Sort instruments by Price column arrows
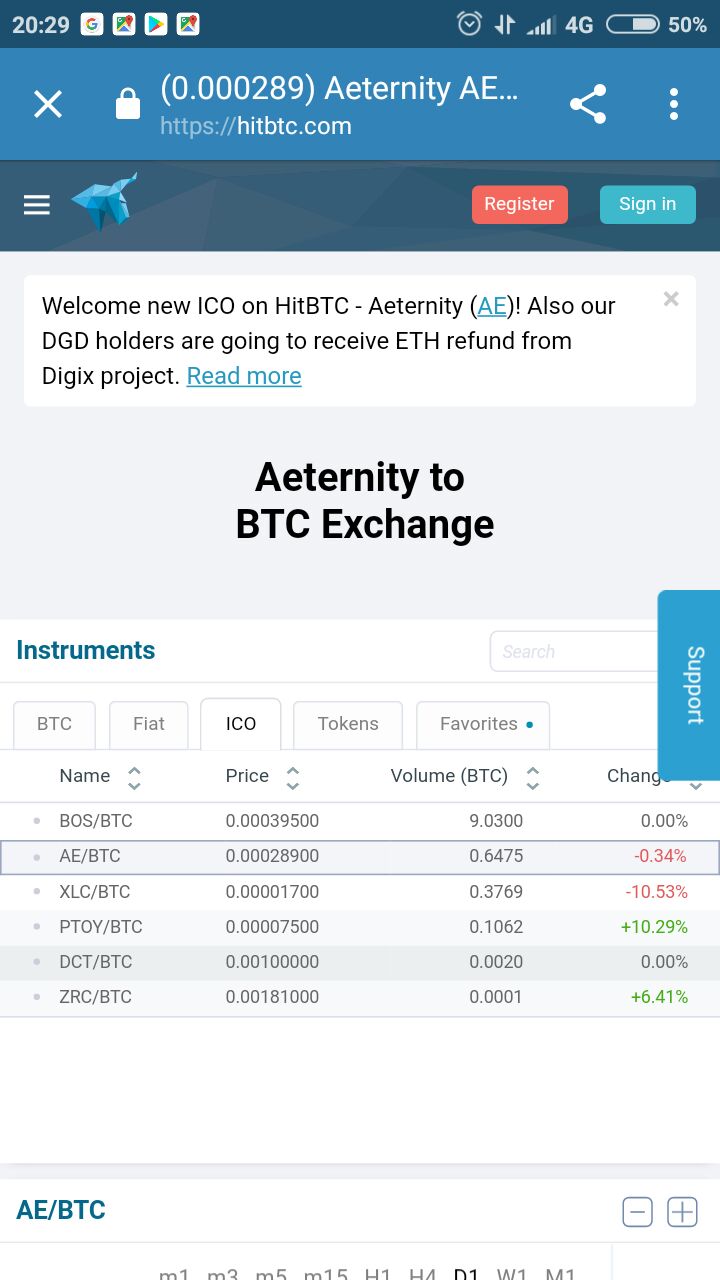This screenshot has height=1280, width=720. [x=293, y=777]
